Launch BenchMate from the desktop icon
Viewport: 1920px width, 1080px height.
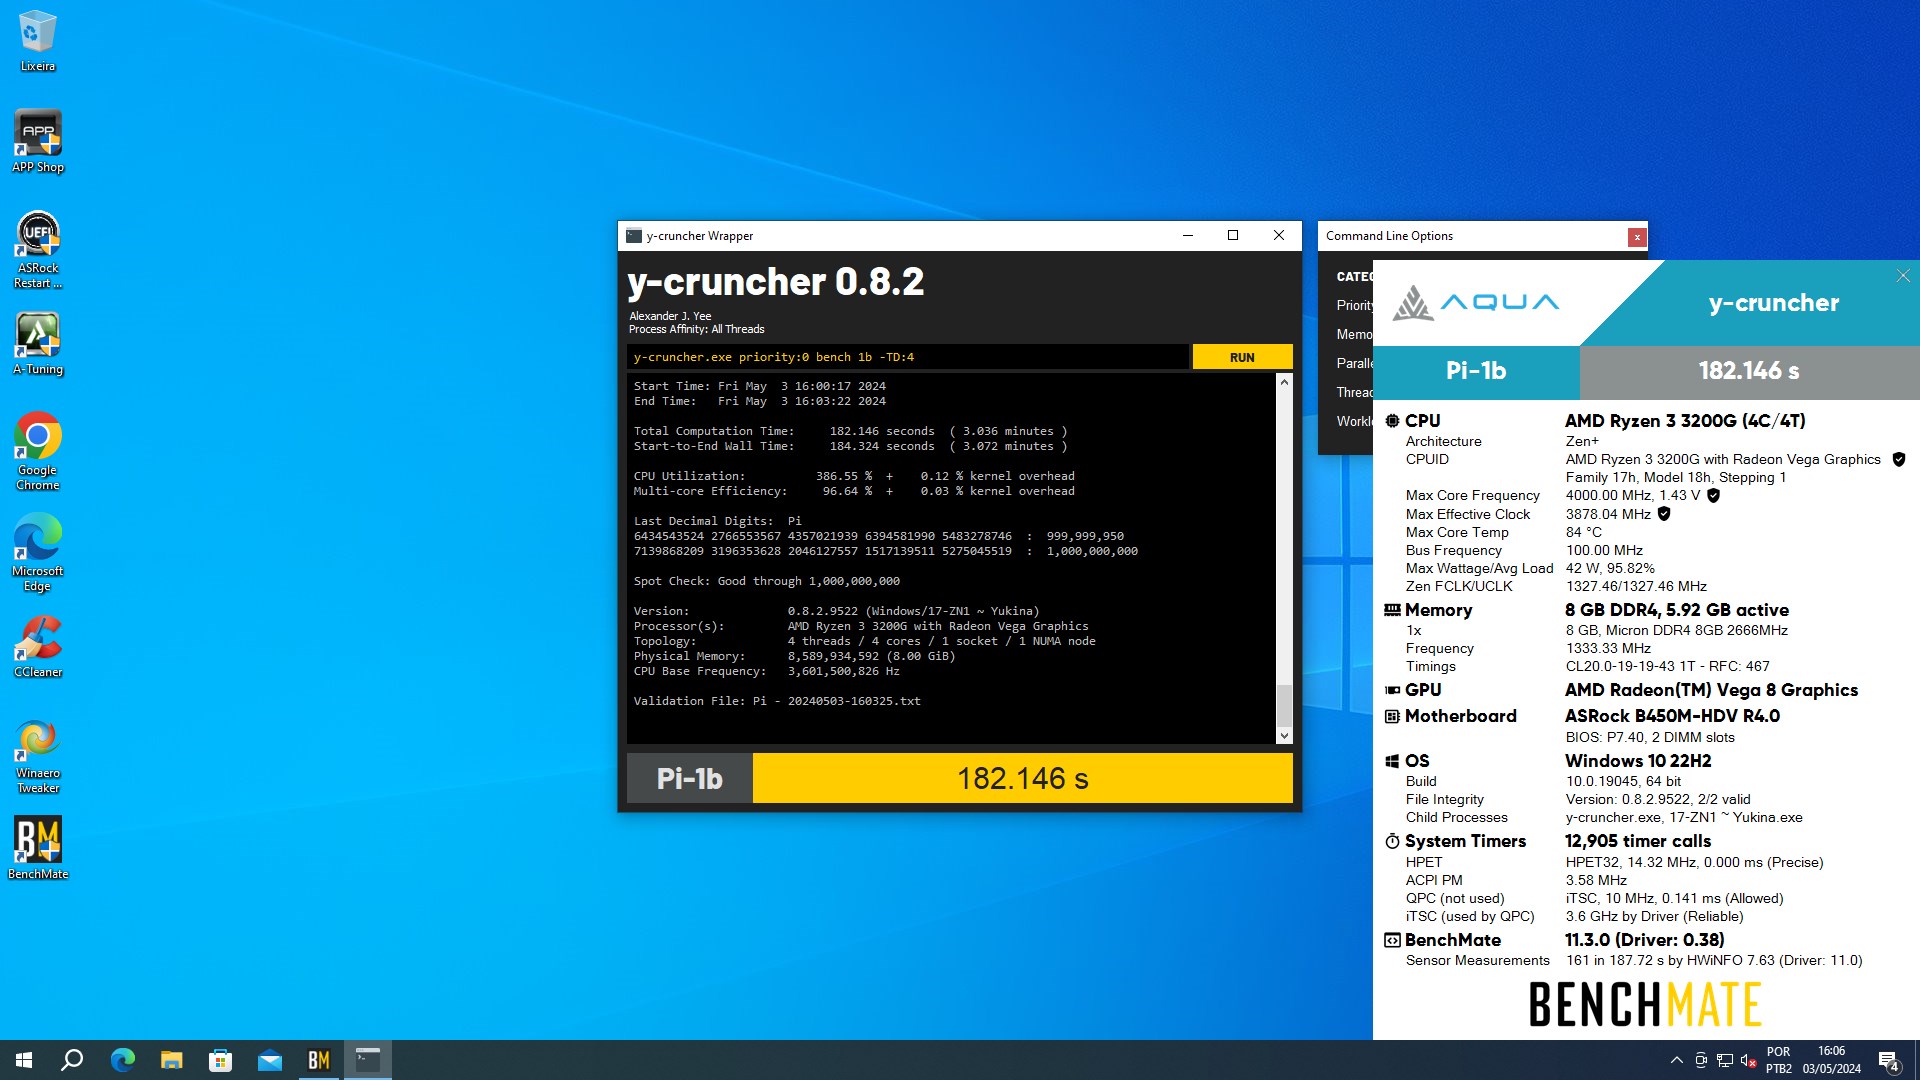[37, 848]
